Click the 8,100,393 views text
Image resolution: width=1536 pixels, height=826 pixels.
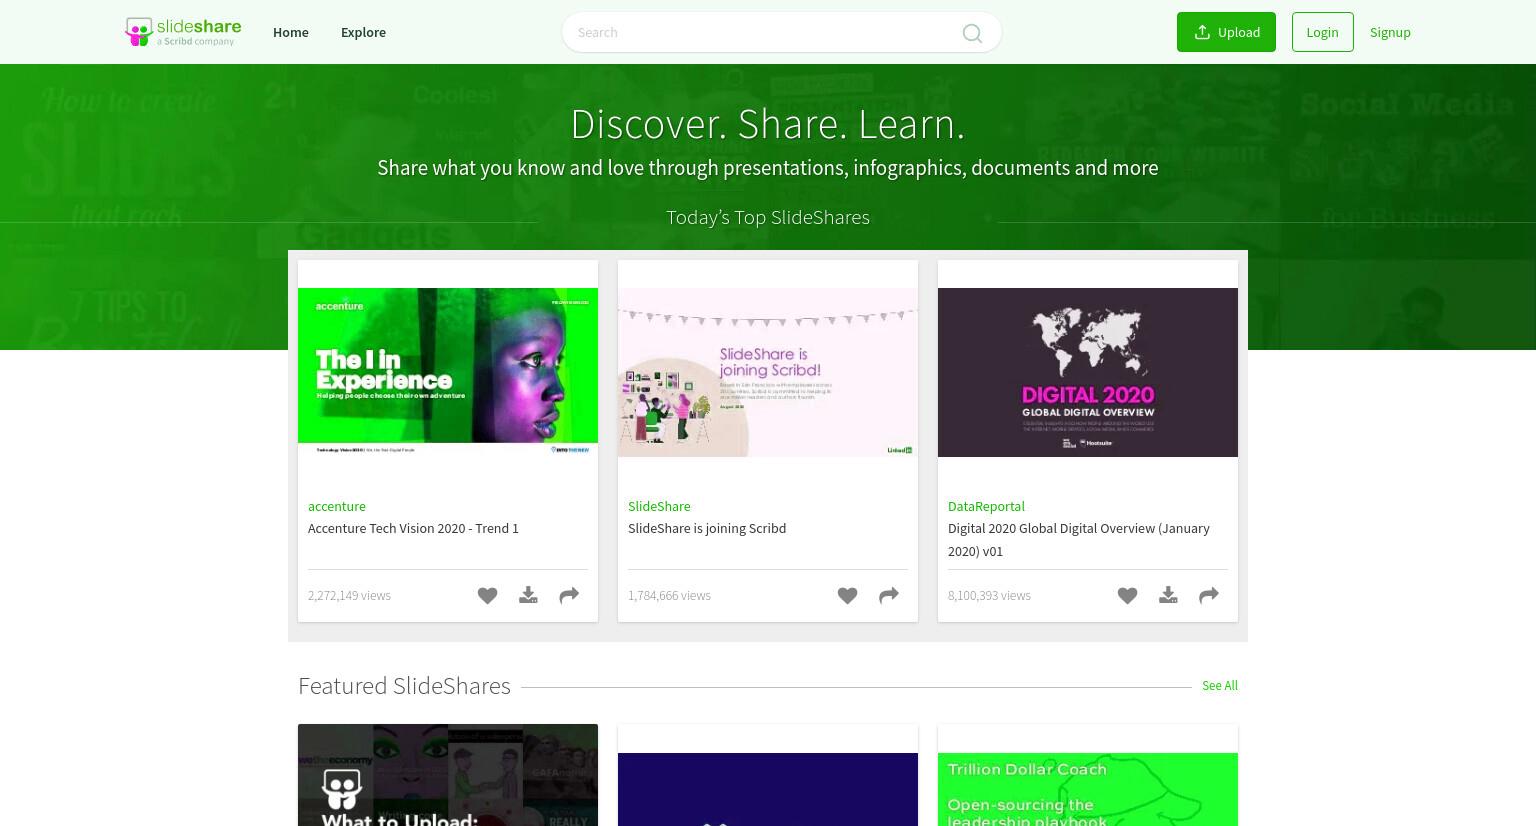click(989, 595)
